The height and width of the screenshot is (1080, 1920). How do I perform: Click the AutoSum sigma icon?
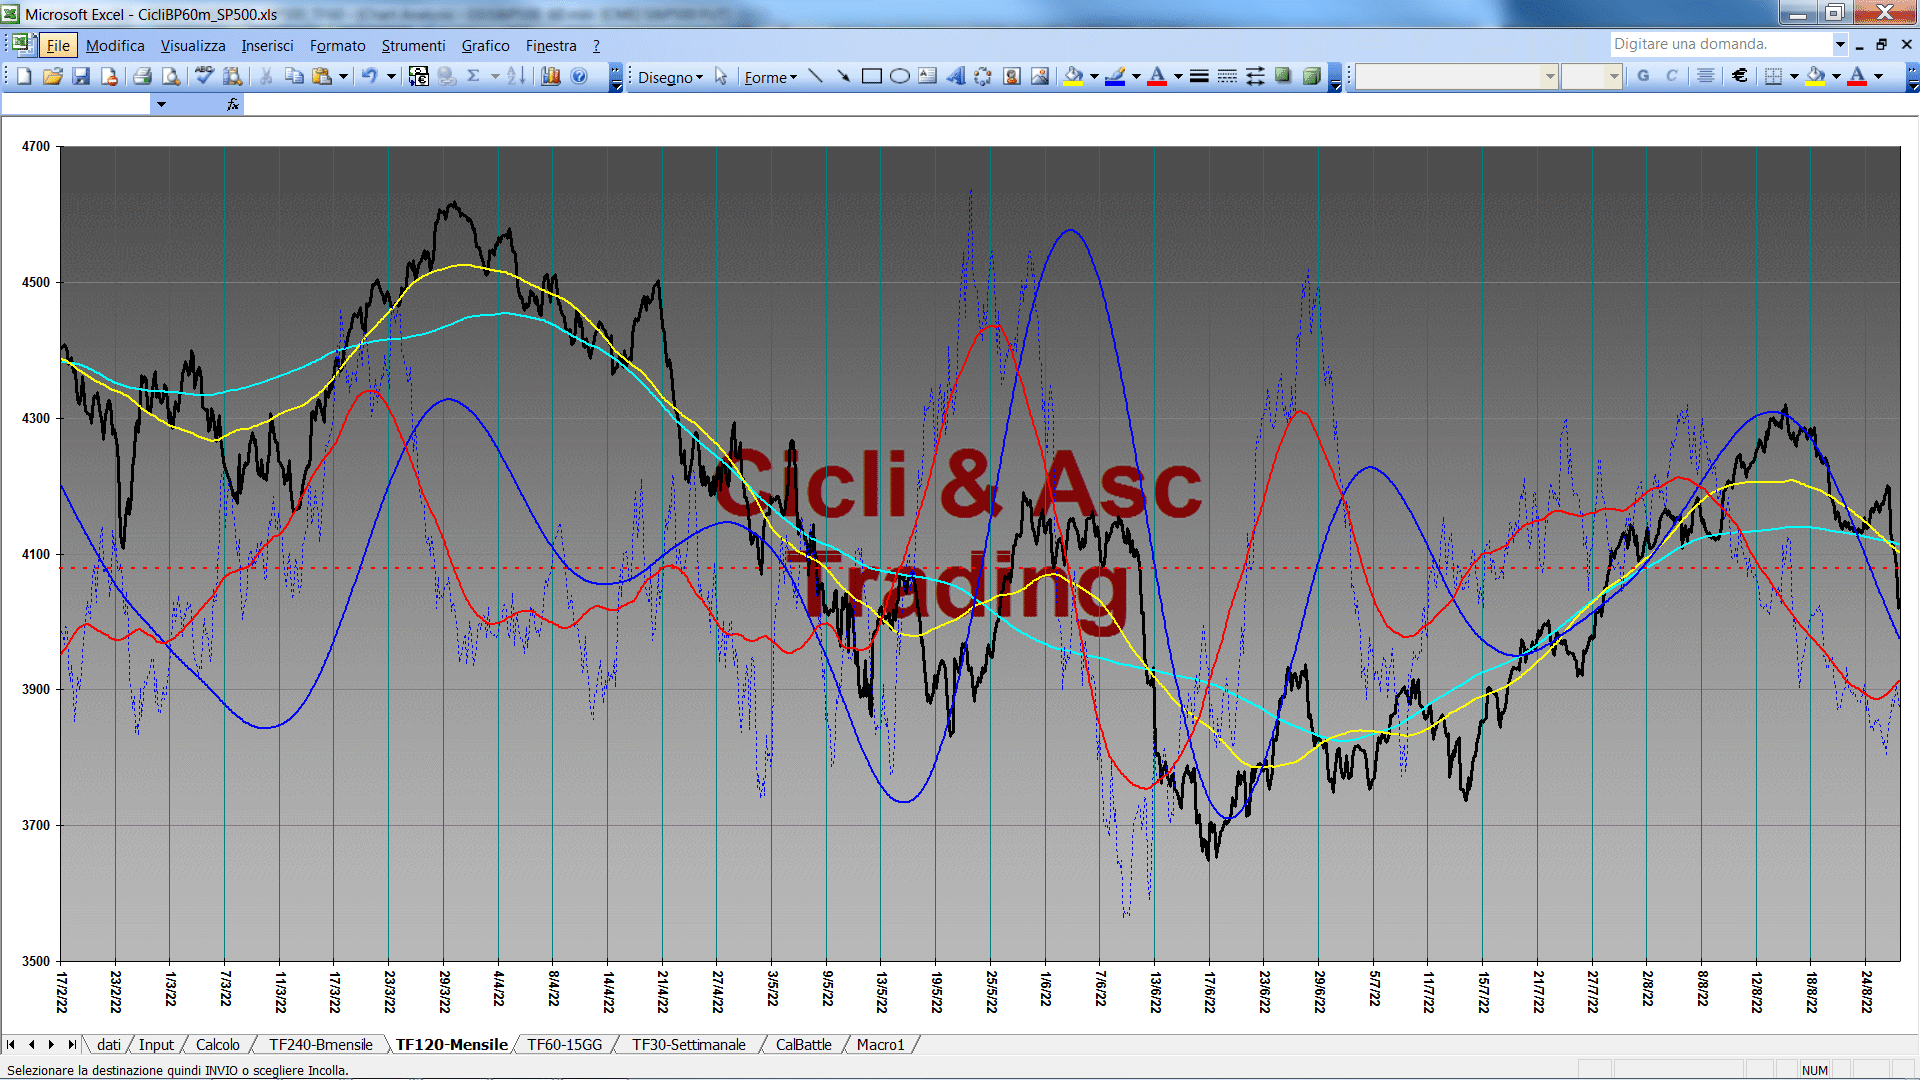[x=474, y=76]
